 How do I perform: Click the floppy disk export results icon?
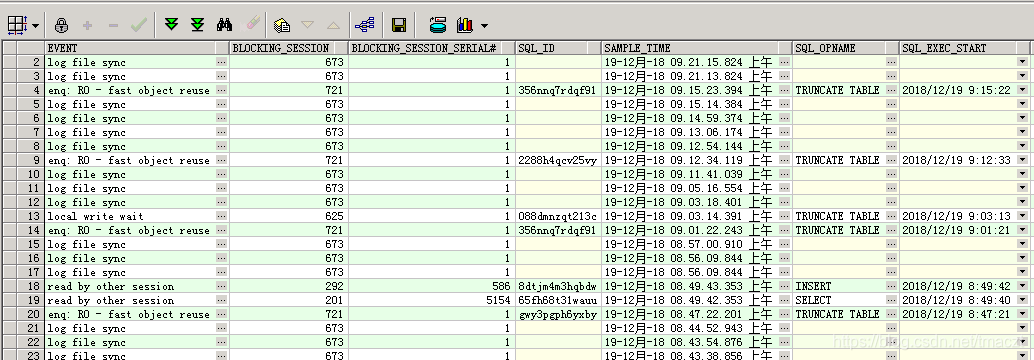pyautogui.click(x=398, y=25)
